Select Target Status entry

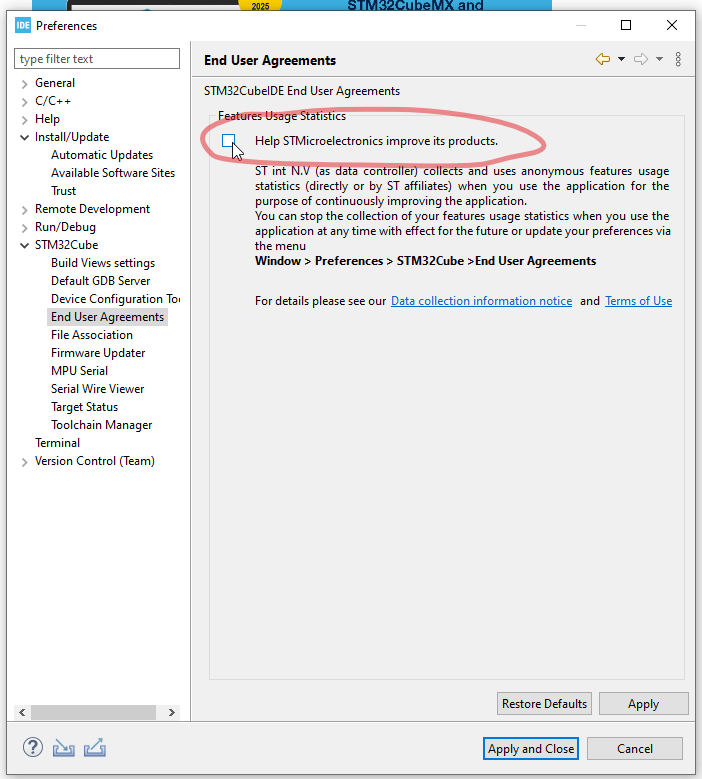tap(84, 407)
